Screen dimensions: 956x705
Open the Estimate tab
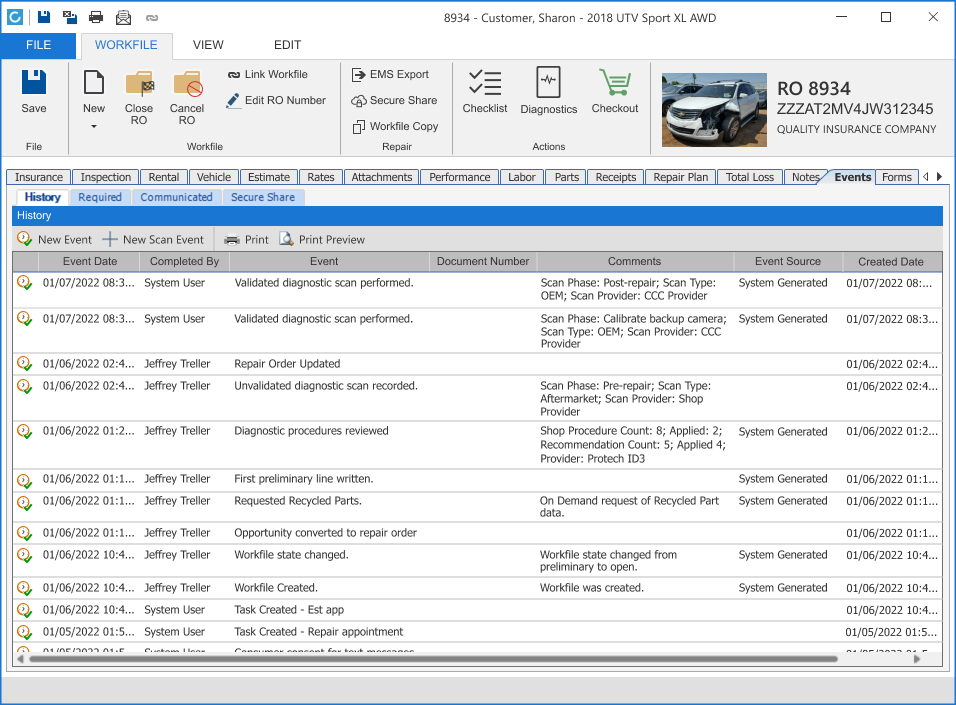point(269,177)
